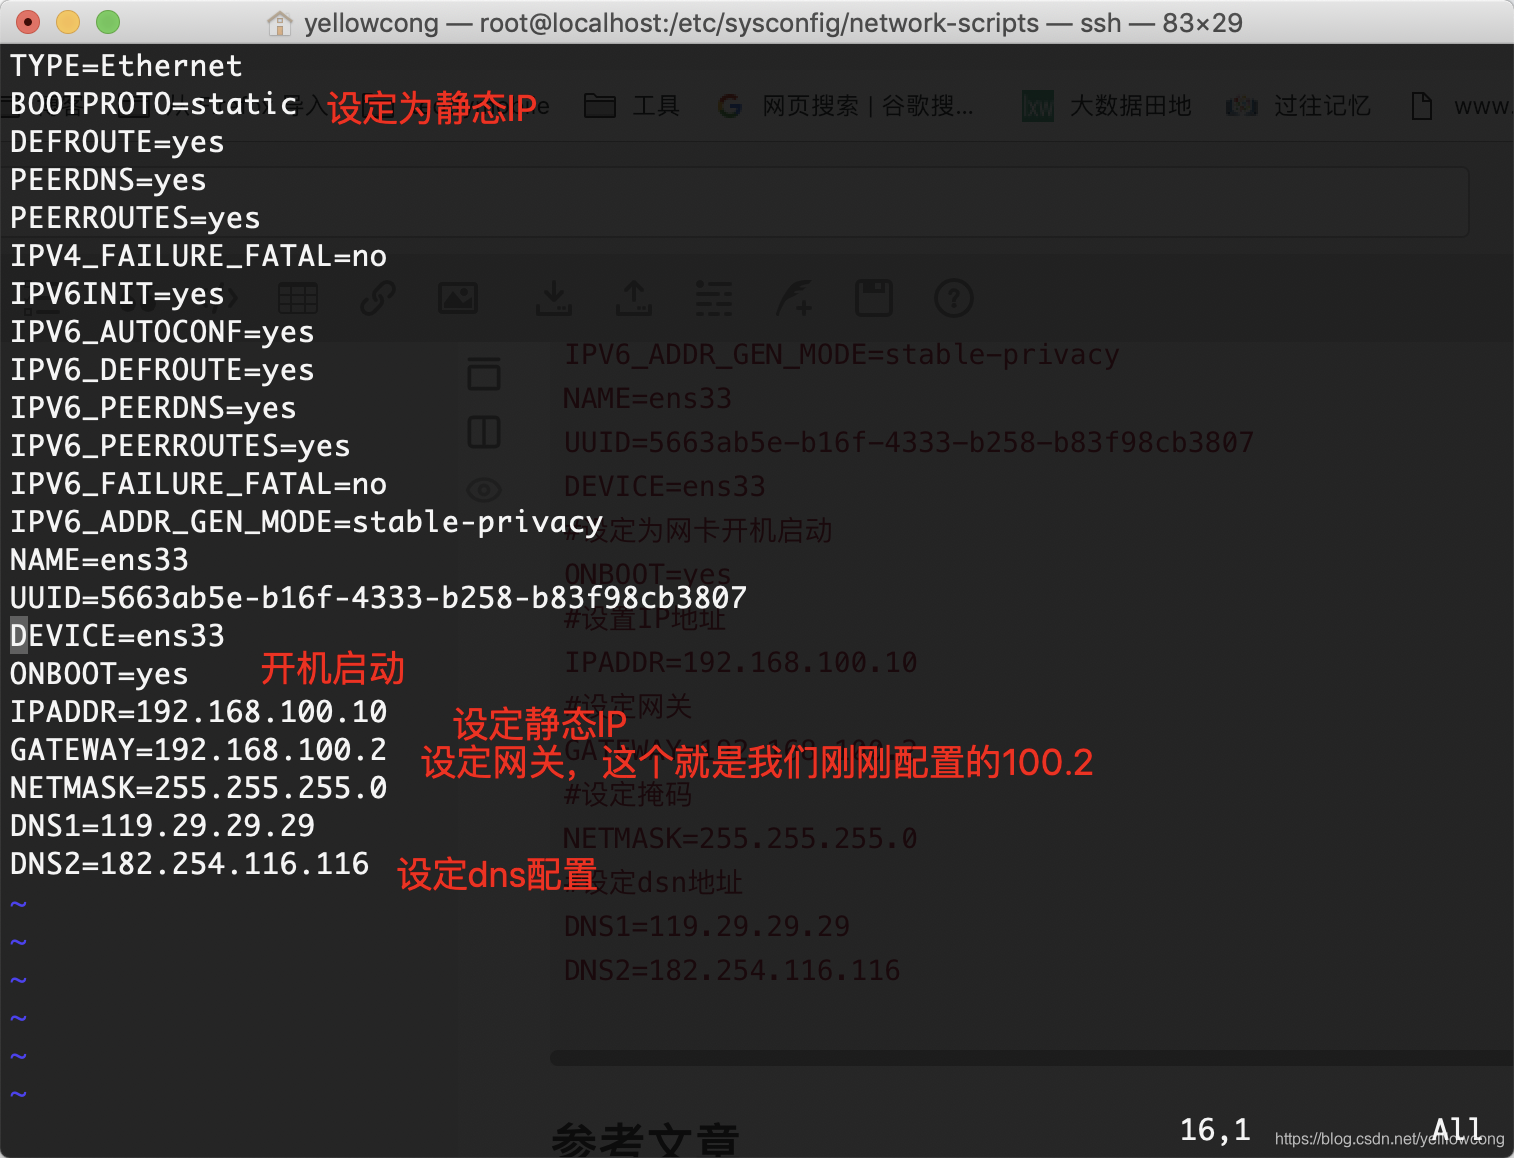Image resolution: width=1514 pixels, height=1158 pixels.
Task: Toggle the preview eye icon in editor
Action: (484, 489)
